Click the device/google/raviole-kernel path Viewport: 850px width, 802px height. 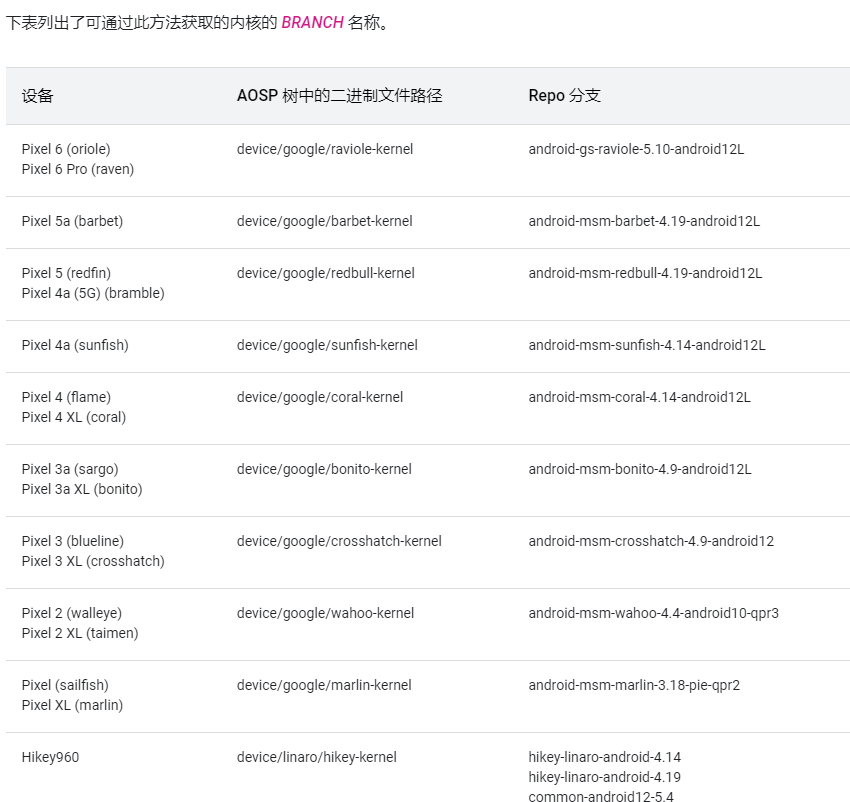(x=325, y=149)
